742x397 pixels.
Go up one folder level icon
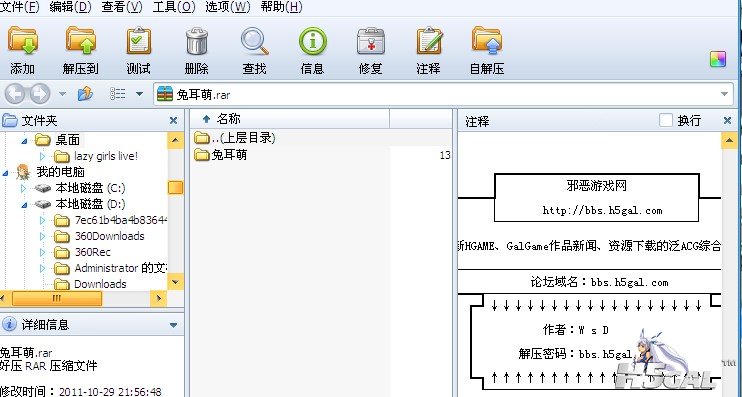(x=85, y=94)
